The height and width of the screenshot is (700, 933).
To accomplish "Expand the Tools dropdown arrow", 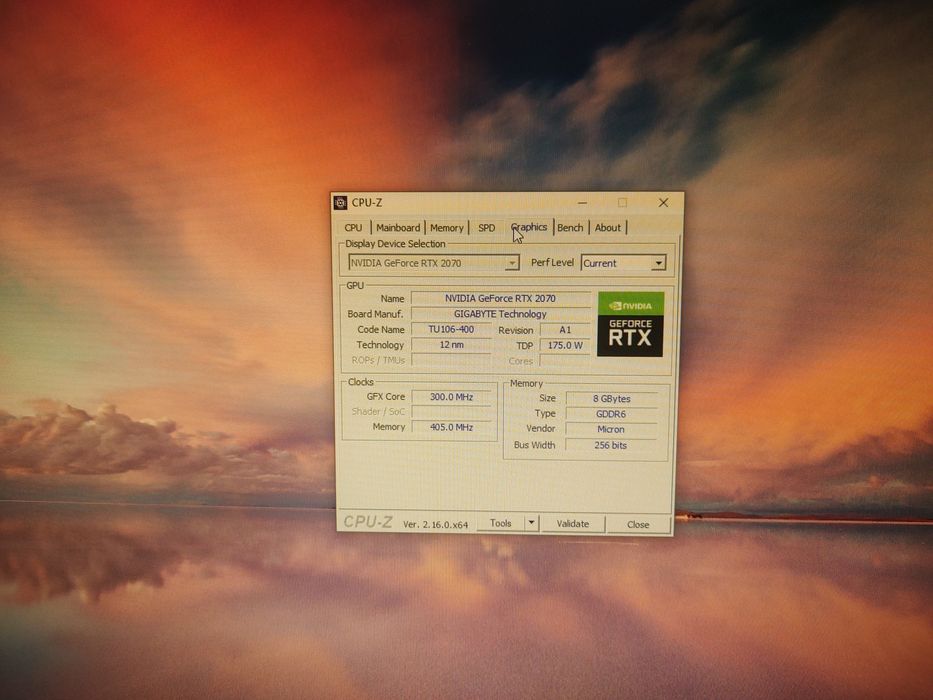I will click(x=531, y=523).
